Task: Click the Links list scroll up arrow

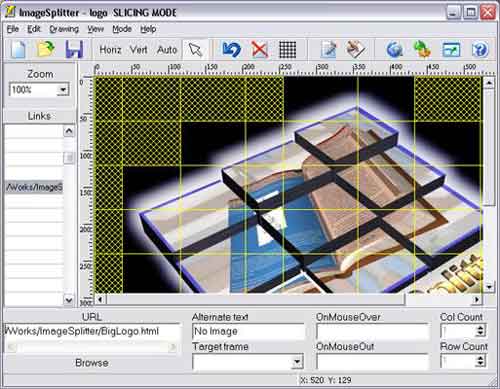Action: [69, 131]
